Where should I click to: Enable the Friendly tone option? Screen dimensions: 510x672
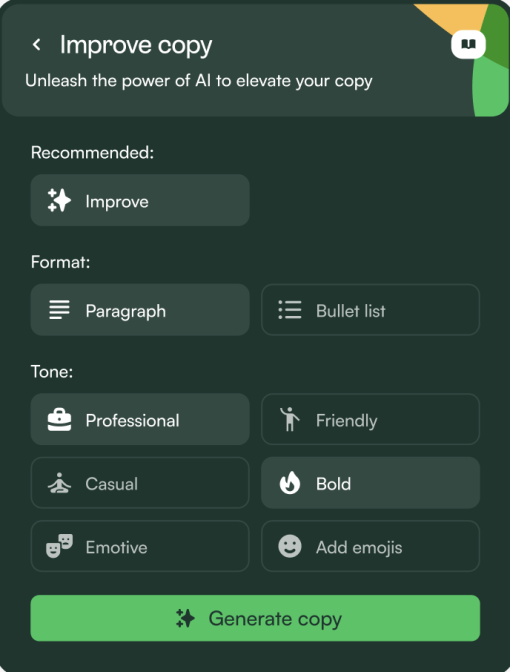pyautogui.click(x=370, y=419)
